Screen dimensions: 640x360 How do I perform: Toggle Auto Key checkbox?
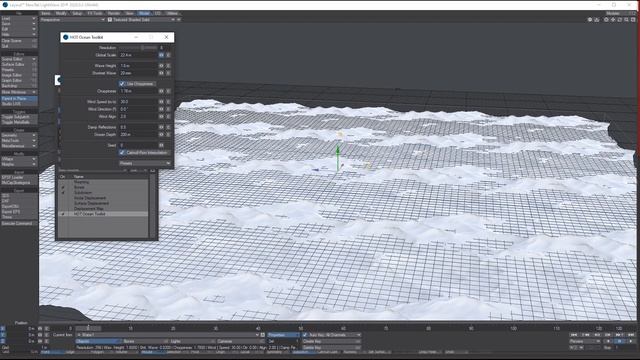305,335
